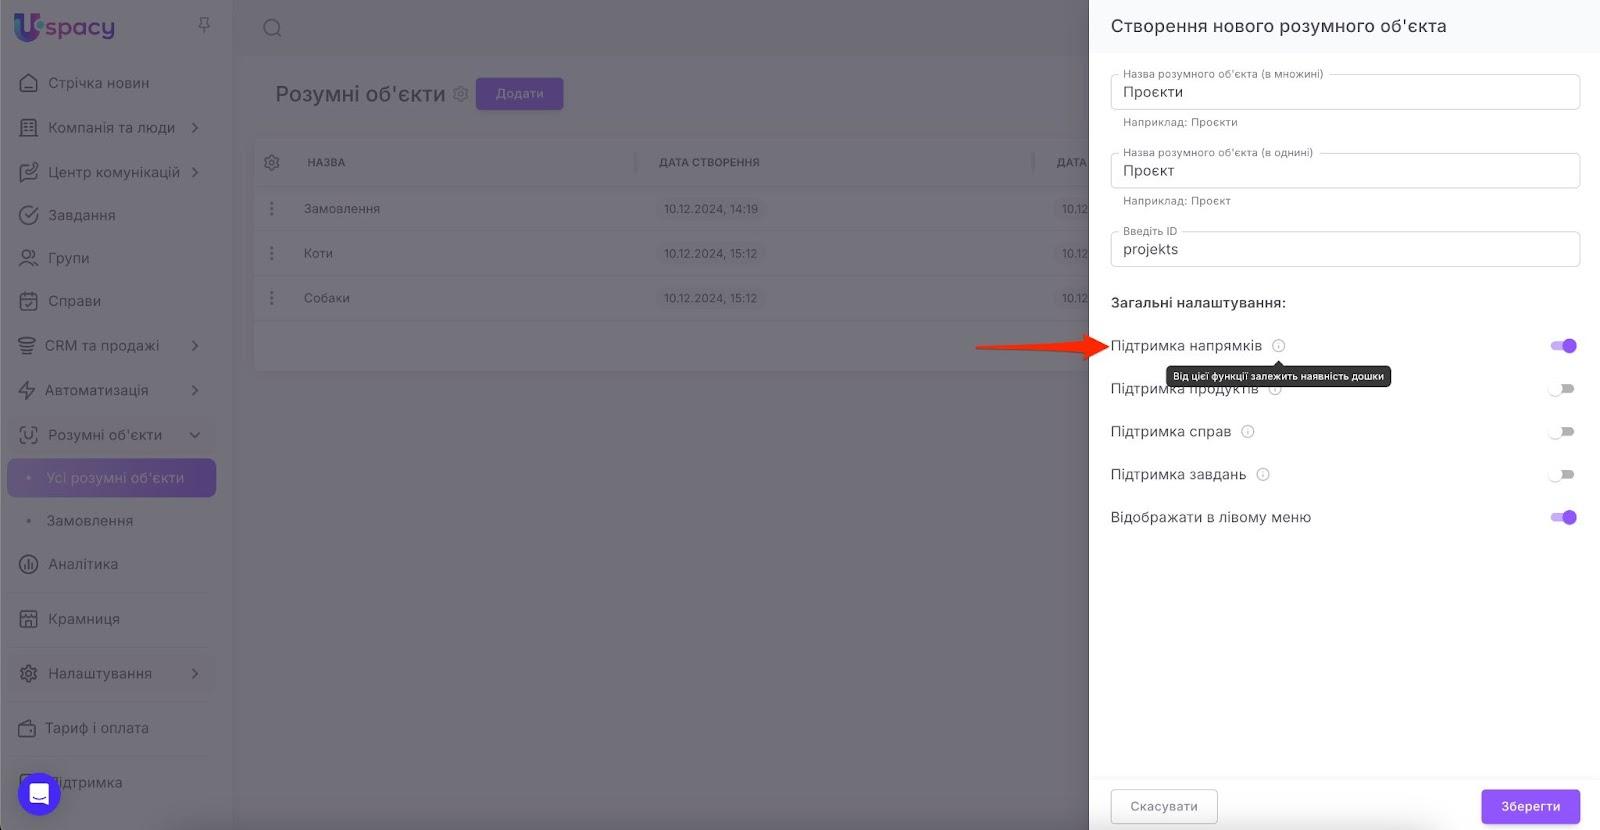Open row menu for Собаки

[x=271, y=298]
